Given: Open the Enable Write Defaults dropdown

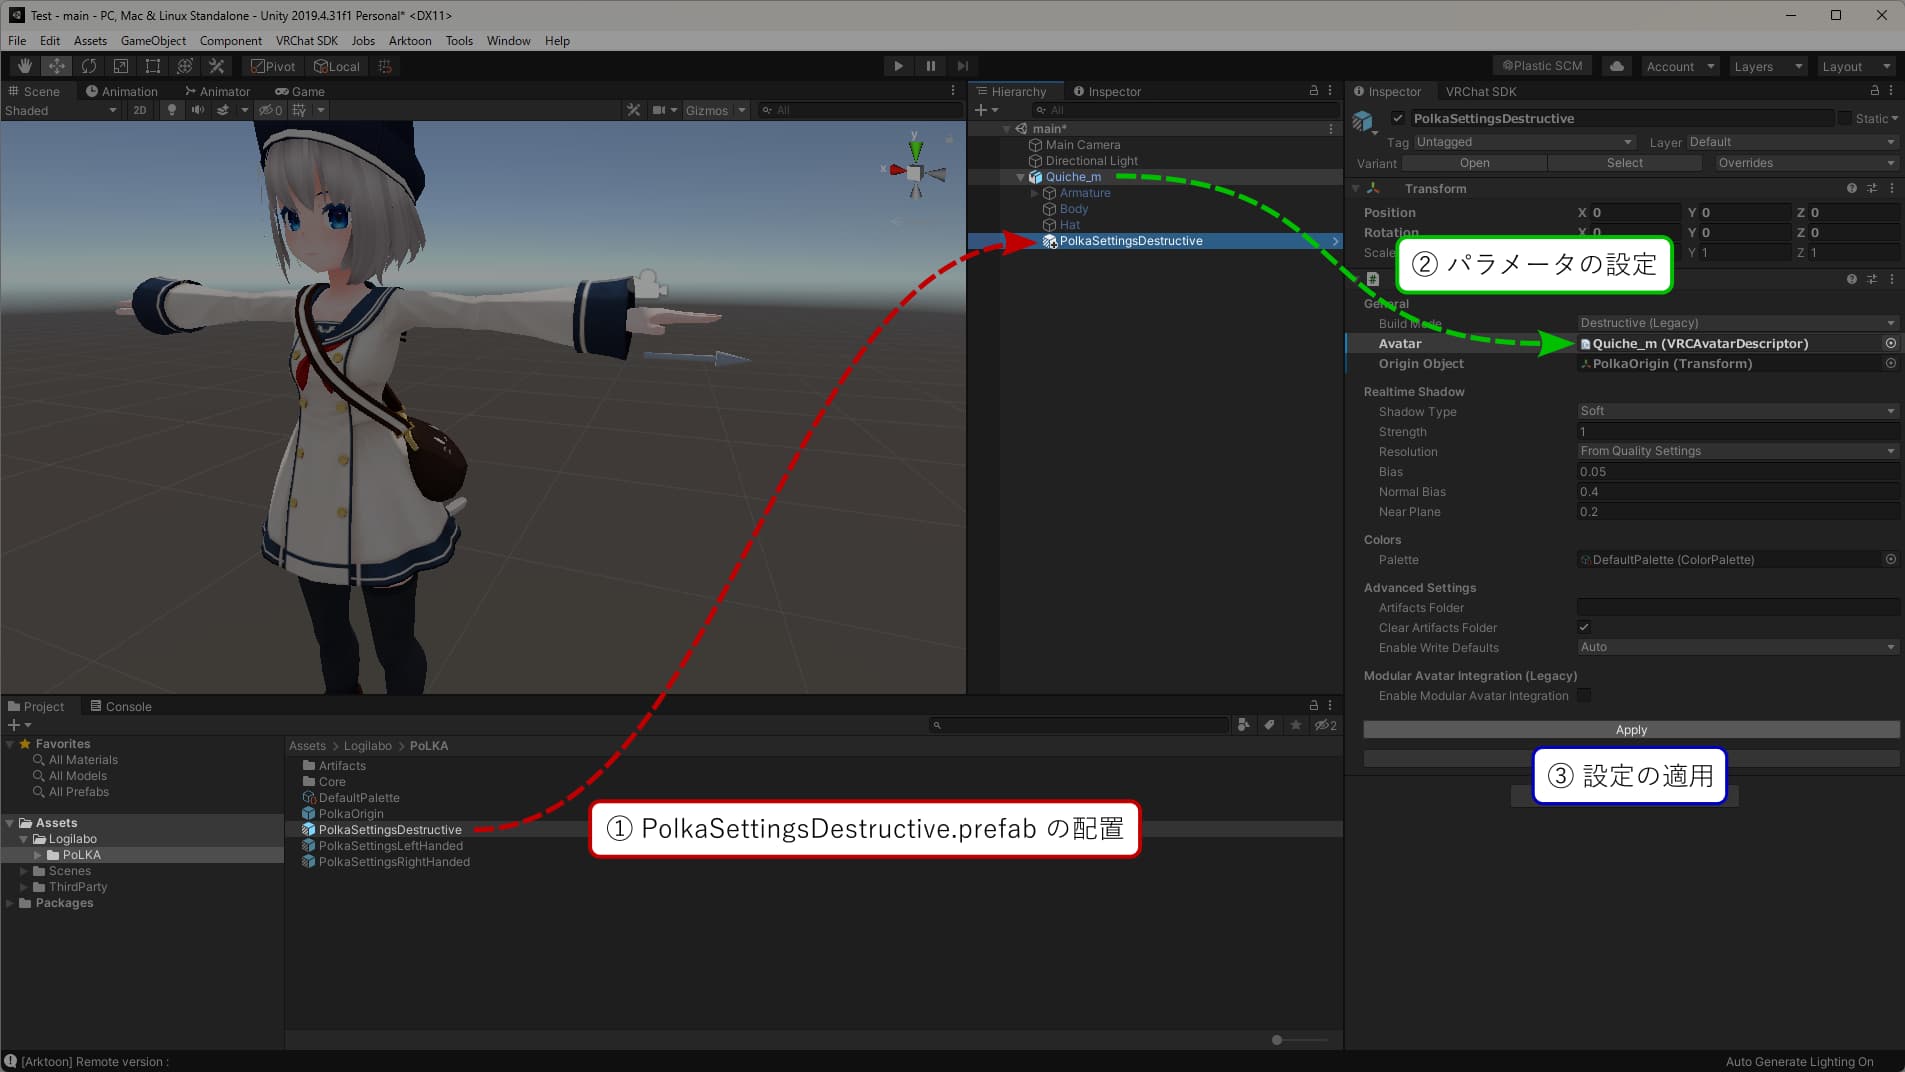Looking at the screenshot, I should click(x=1737, y=647).
